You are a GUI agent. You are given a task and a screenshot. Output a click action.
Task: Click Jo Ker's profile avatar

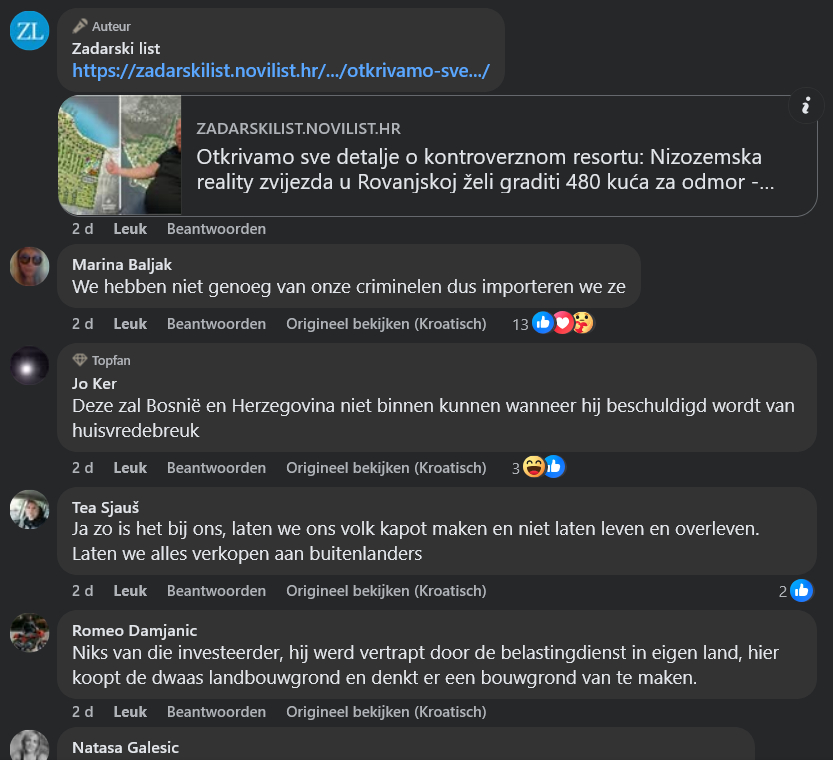point(29,366)
